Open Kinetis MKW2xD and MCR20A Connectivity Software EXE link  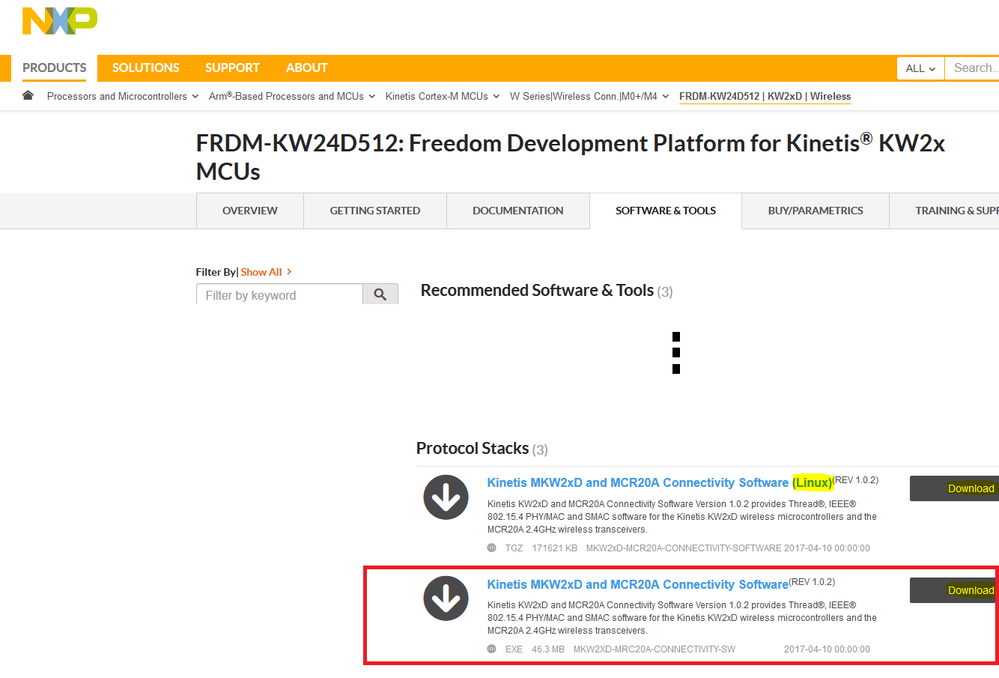(x=638, y=584)
